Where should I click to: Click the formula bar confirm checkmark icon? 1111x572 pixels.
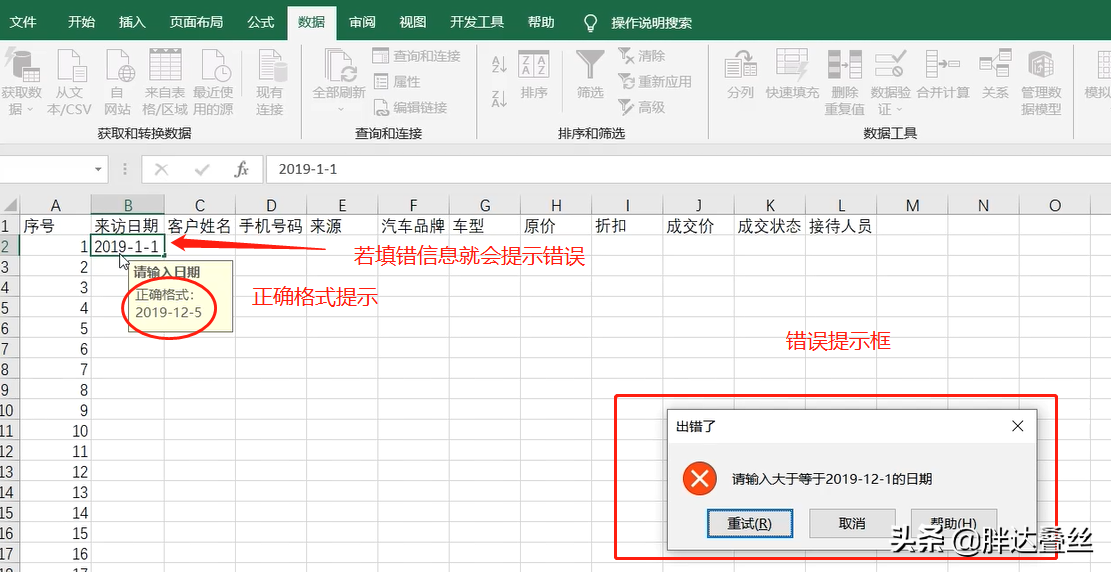[202, 169]
